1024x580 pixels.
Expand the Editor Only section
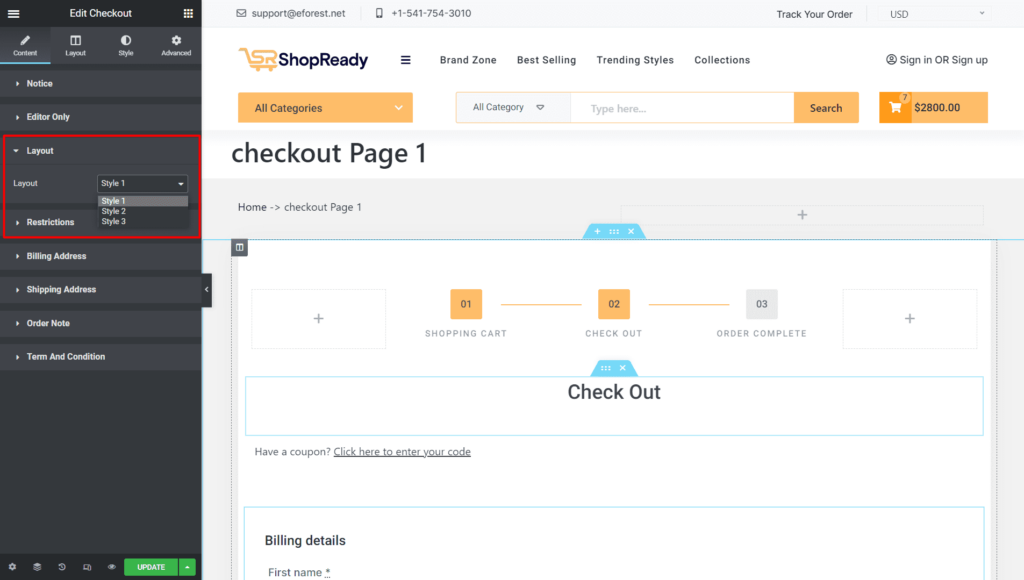(x=101, y=117)
